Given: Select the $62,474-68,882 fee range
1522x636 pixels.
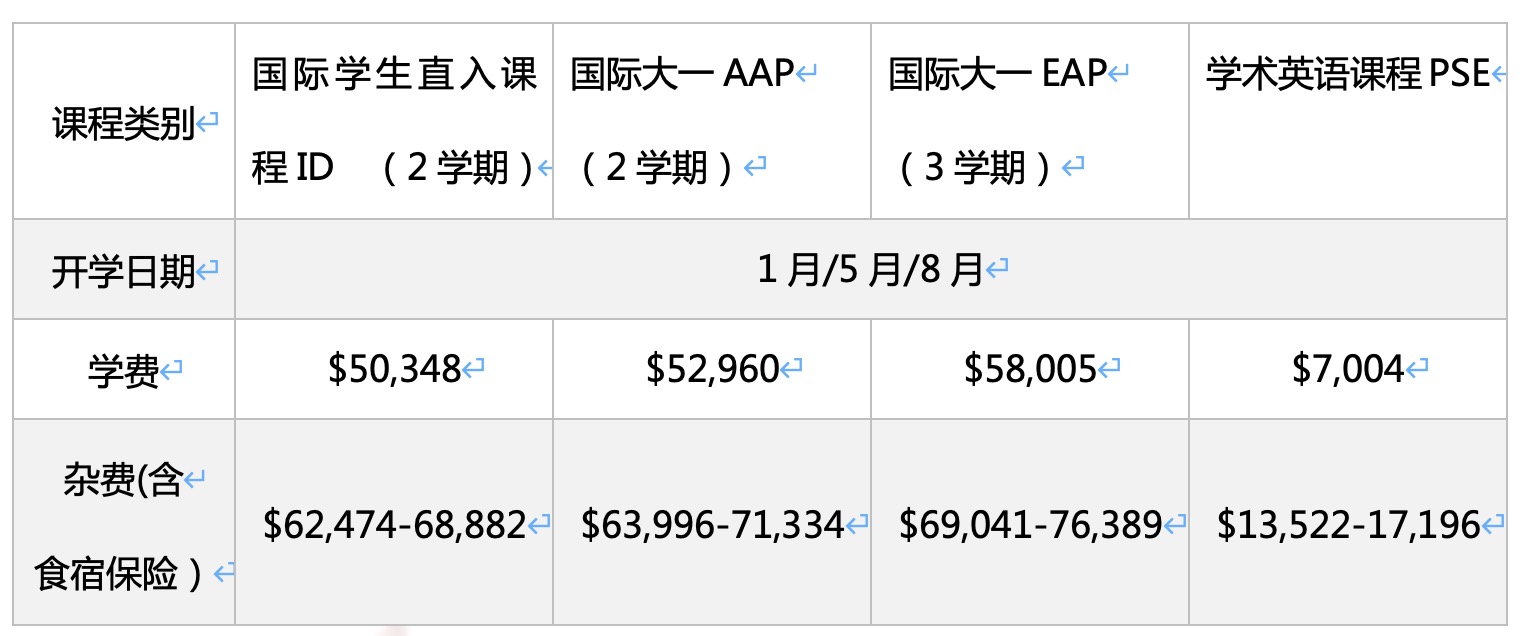Looking at the screenshot, I should [394, 524].
